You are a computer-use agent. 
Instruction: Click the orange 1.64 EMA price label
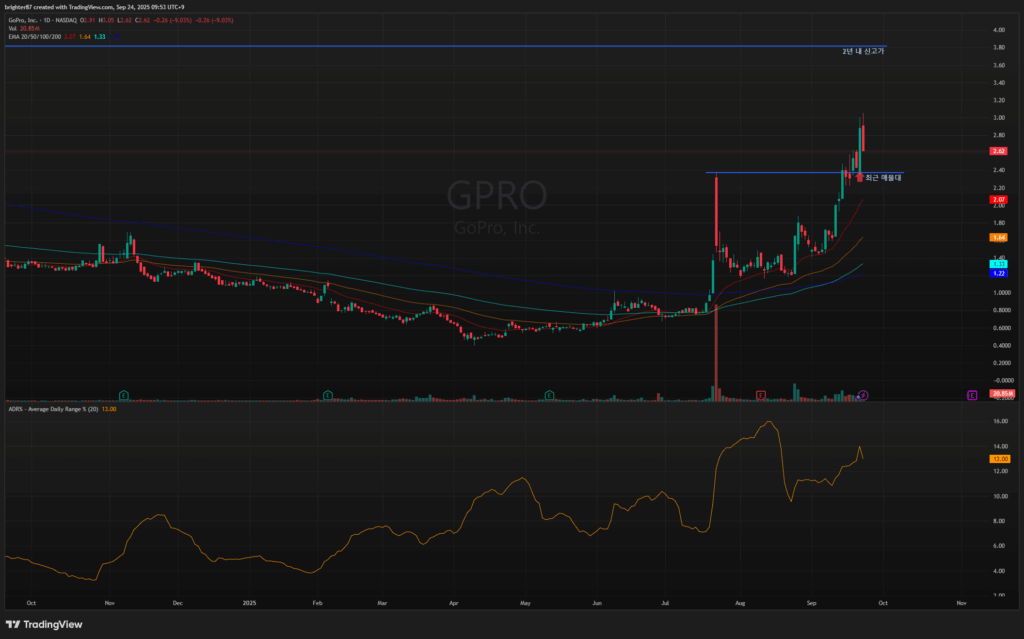click(x=999, y=238)
